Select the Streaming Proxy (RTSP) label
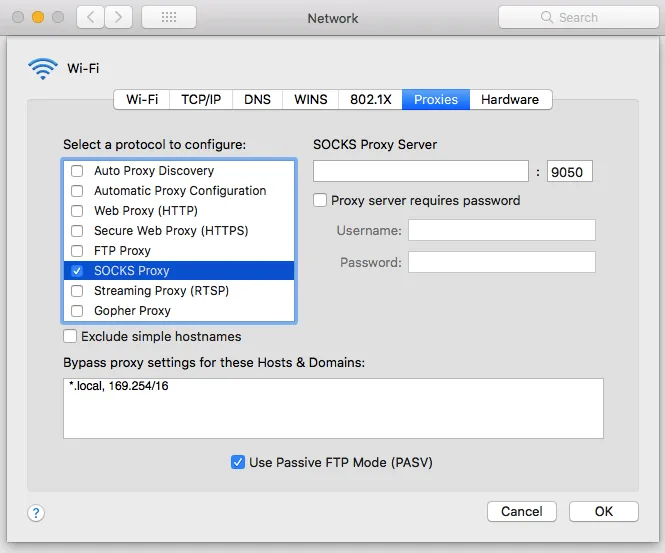The height and width of the screenshot is (553, 665). [161, 291]
